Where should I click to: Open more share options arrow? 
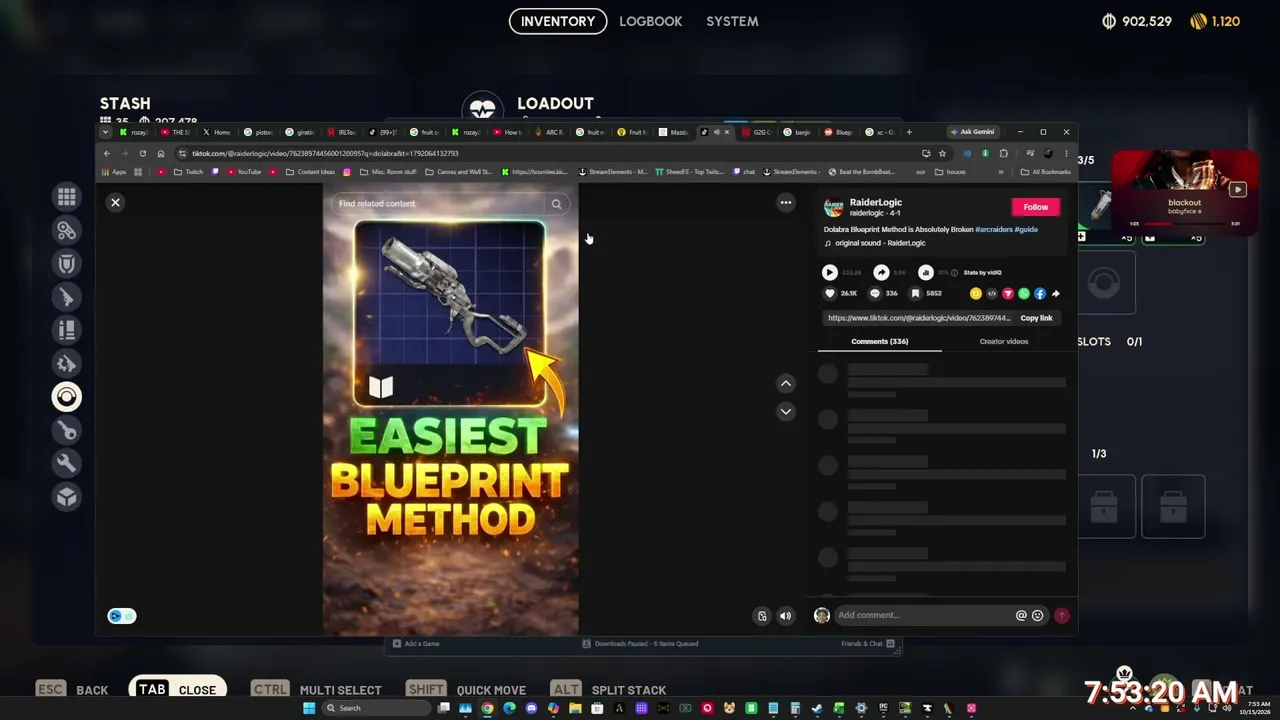(1055, 294)
